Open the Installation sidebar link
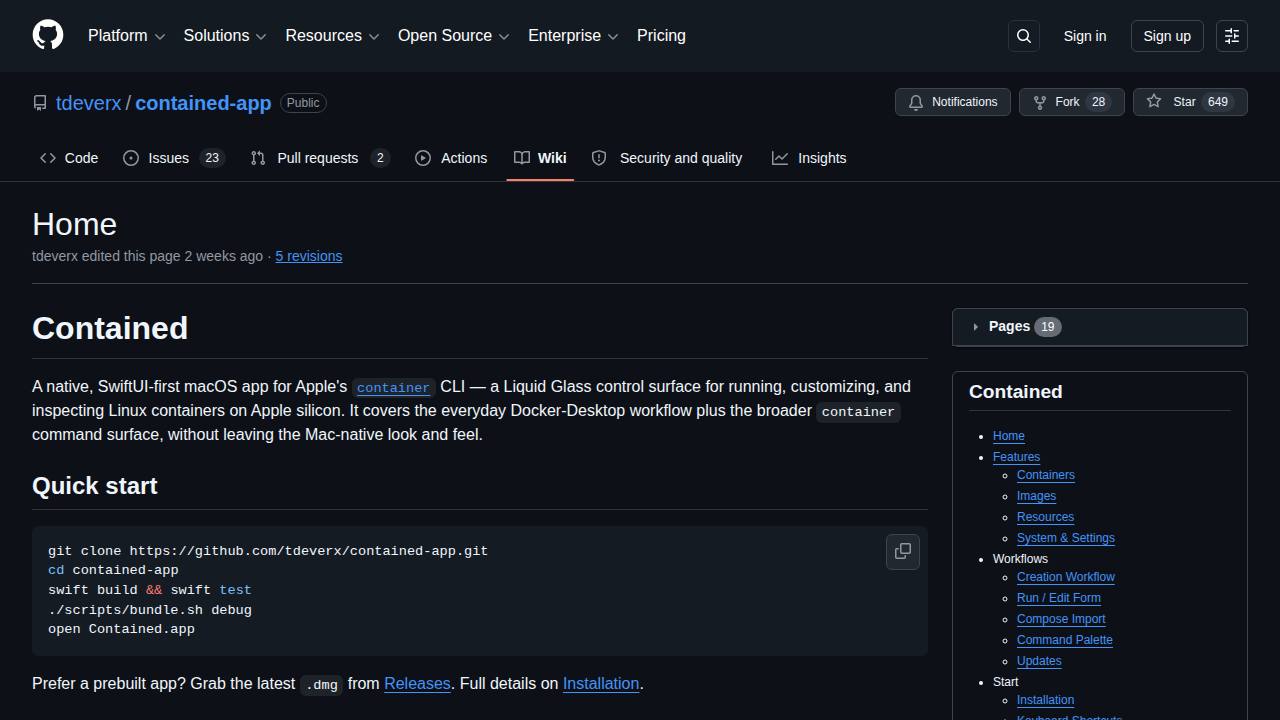Screen dimensions: 1280x720 tap(1045, 700)
